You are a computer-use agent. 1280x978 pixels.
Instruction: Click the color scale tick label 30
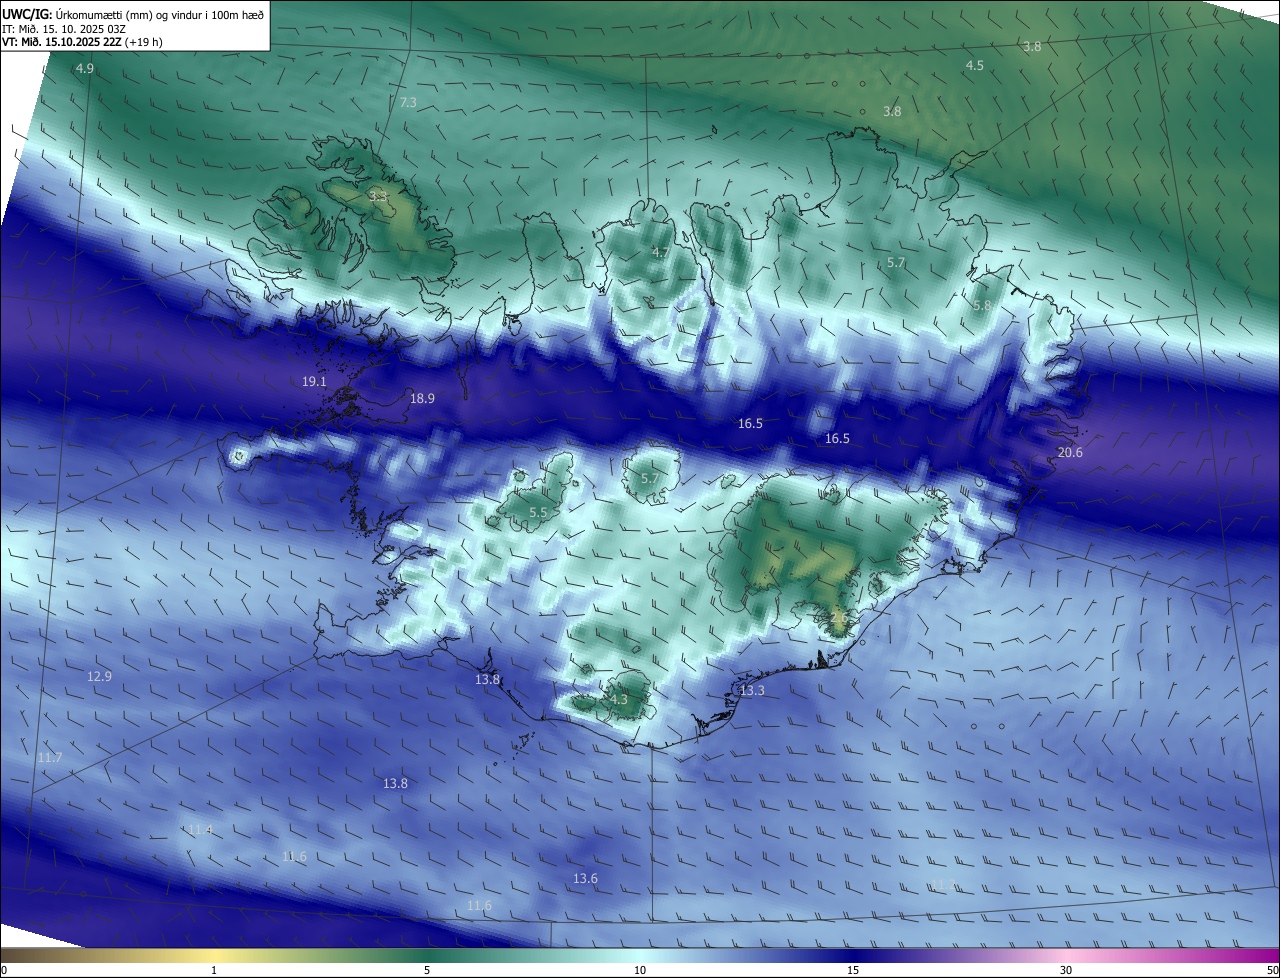point(1066,970)
